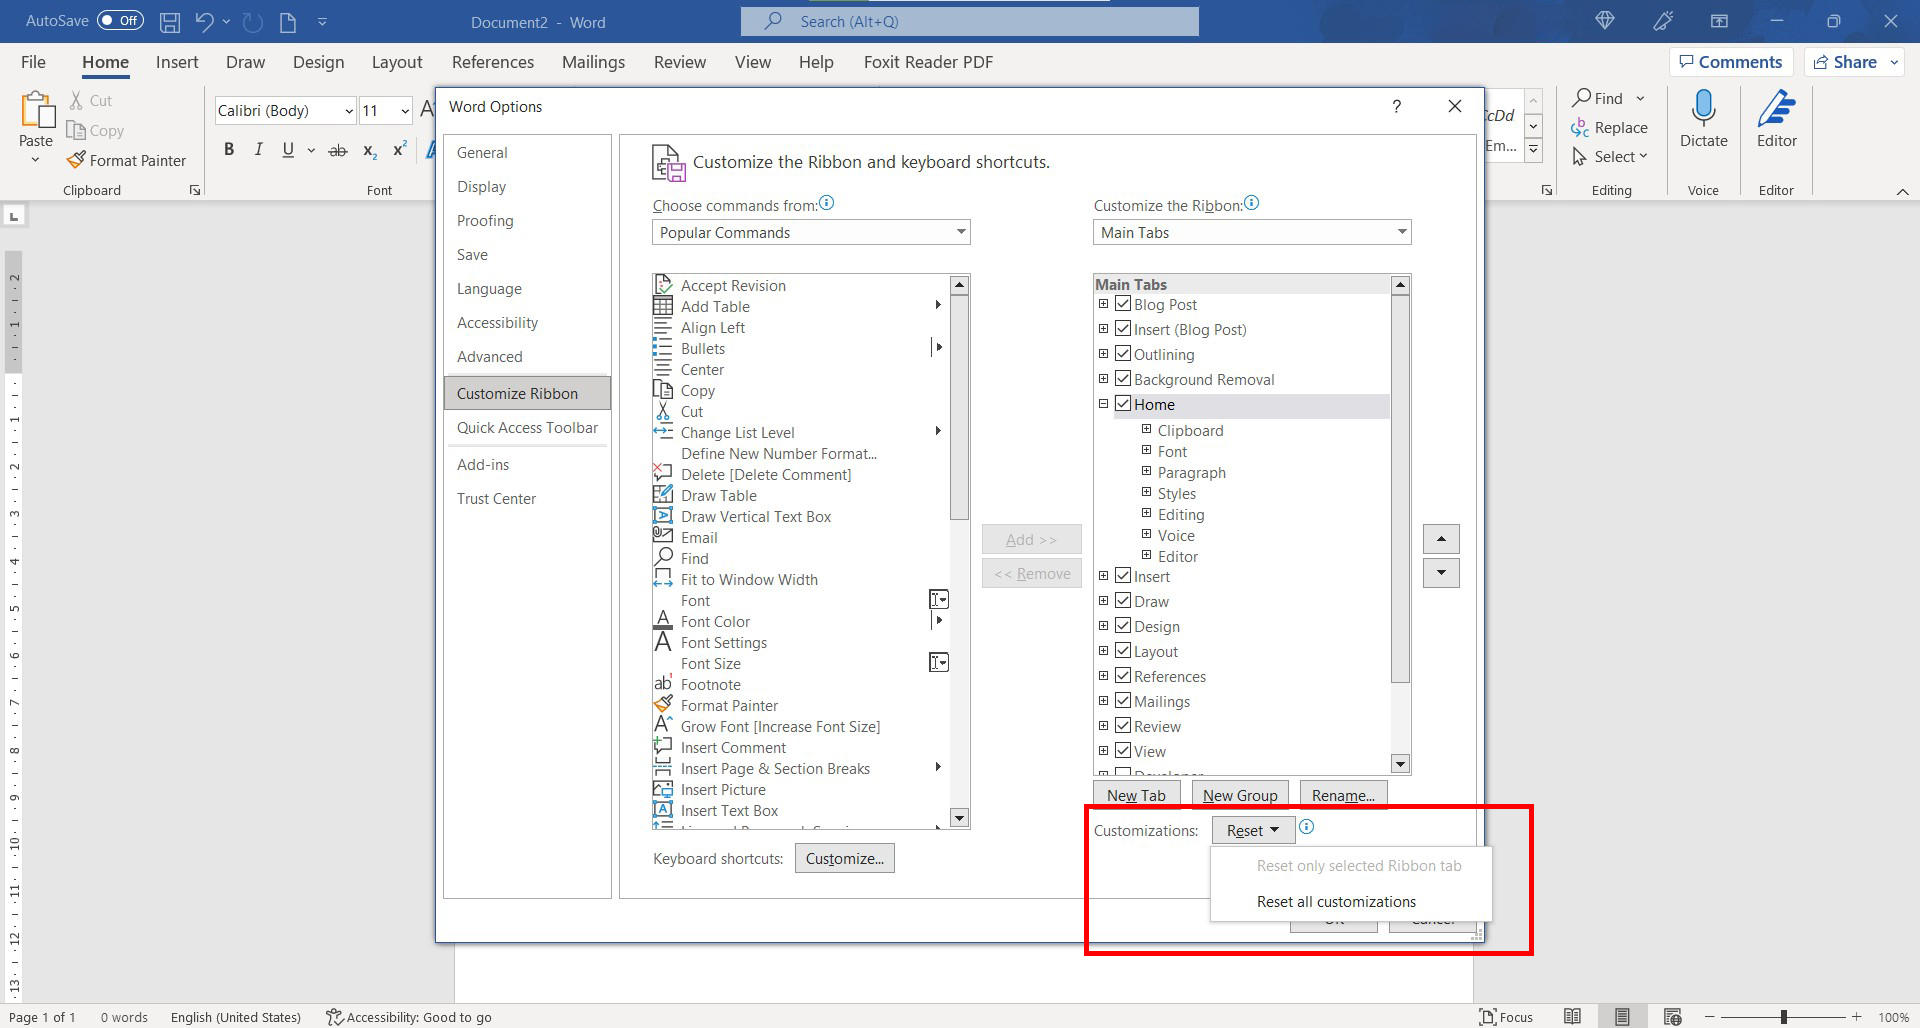Click Find magnifier in Editing group
The image size is (1920, 1028).
coord(1598,98)
